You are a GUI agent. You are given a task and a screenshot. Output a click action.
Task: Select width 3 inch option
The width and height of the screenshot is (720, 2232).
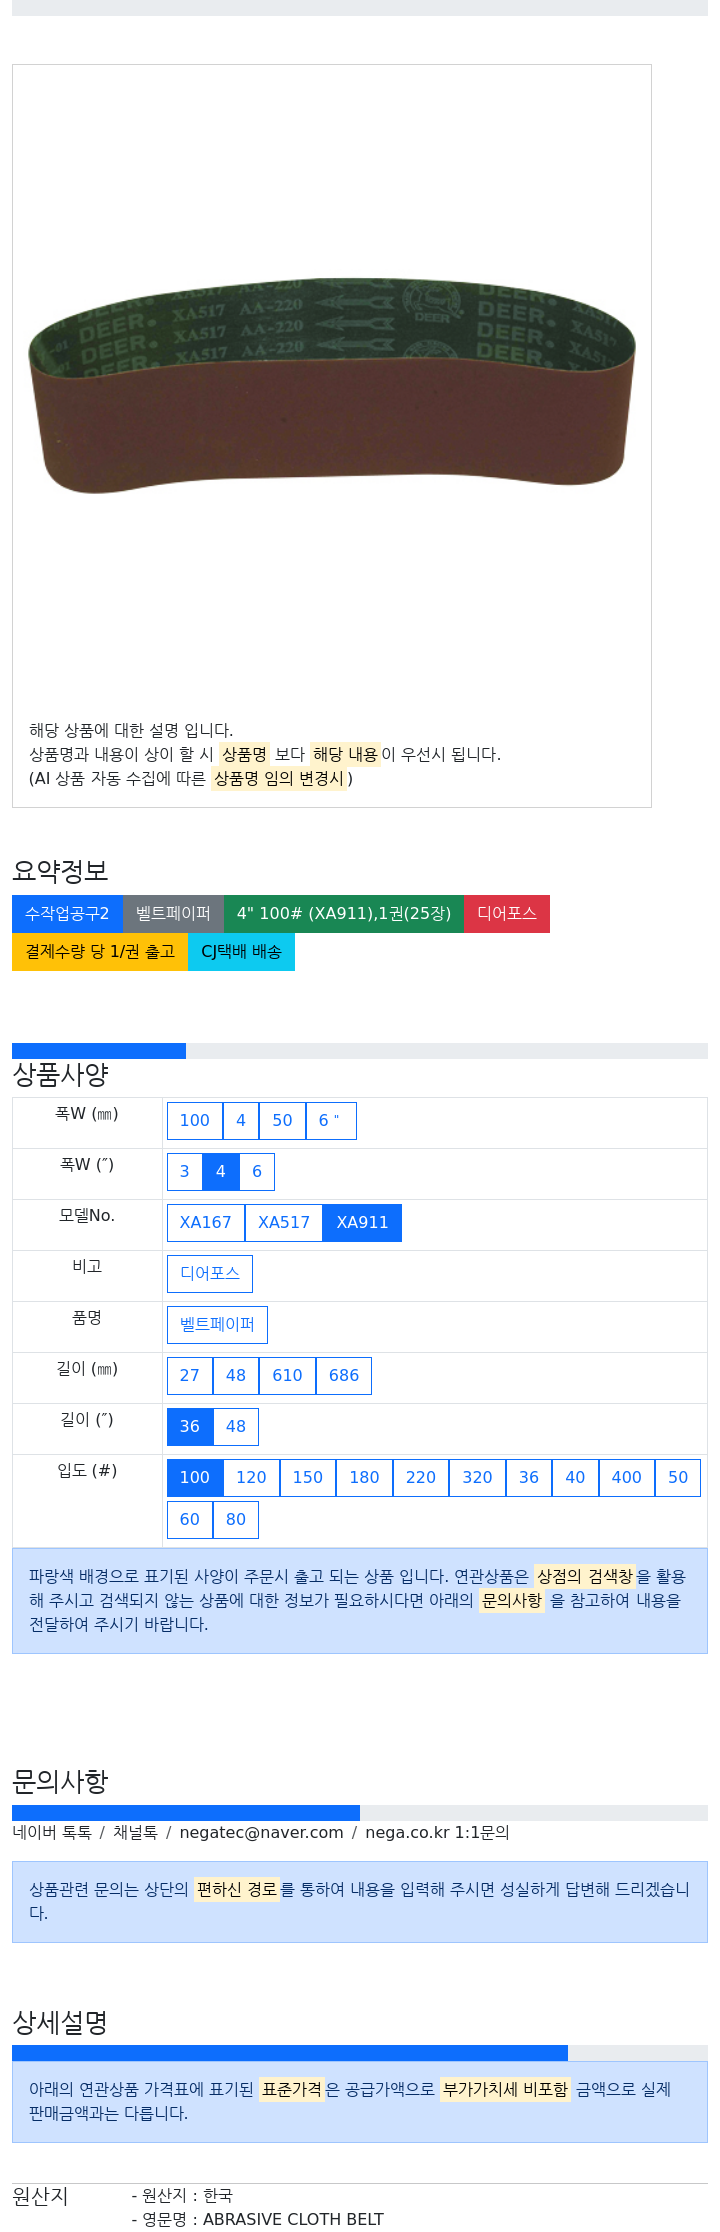185,1172
